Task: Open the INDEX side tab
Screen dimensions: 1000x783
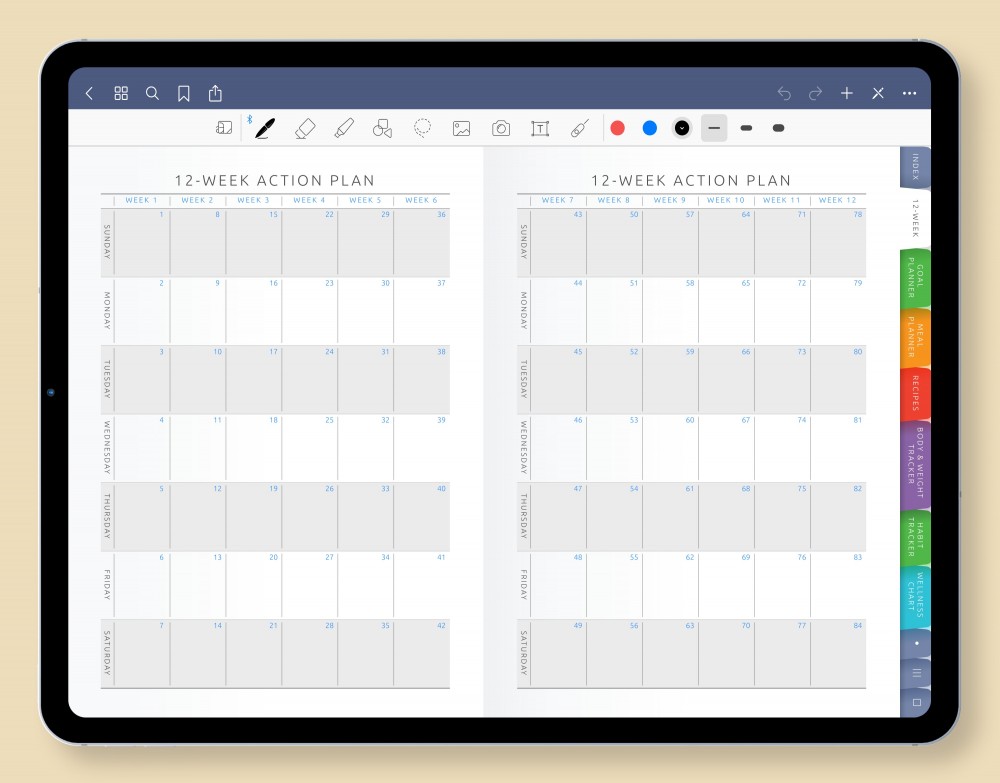Action: [915, 166]
